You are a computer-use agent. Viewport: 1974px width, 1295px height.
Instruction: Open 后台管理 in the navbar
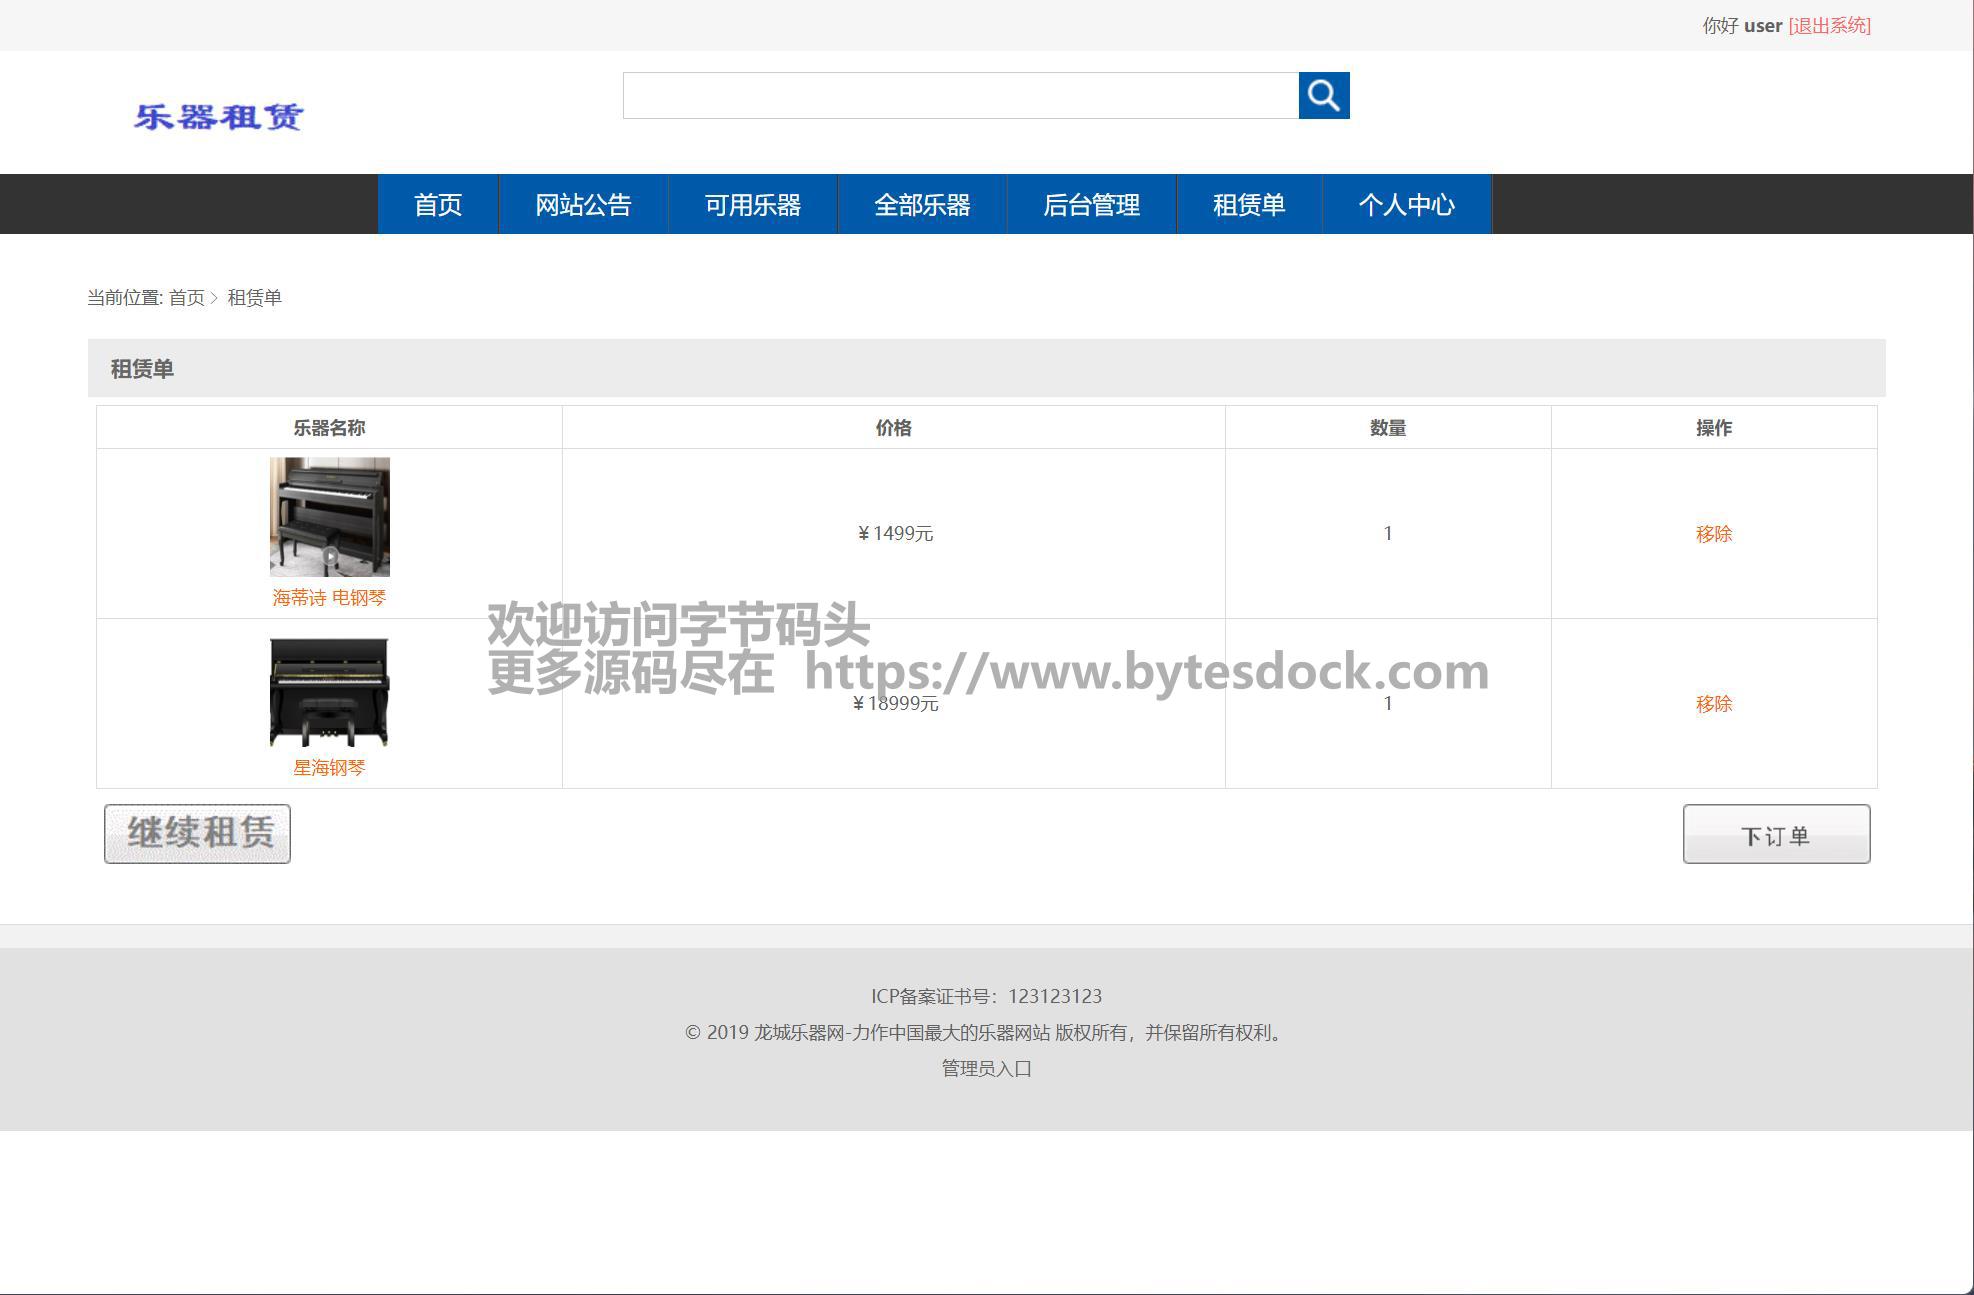[x=1091, y=205]
